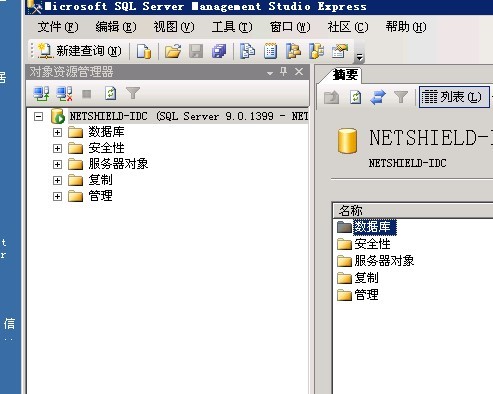This screenshot has width=493, height=394.
Task: Click the summary page notepad icon
Action: tap(270, 51)
